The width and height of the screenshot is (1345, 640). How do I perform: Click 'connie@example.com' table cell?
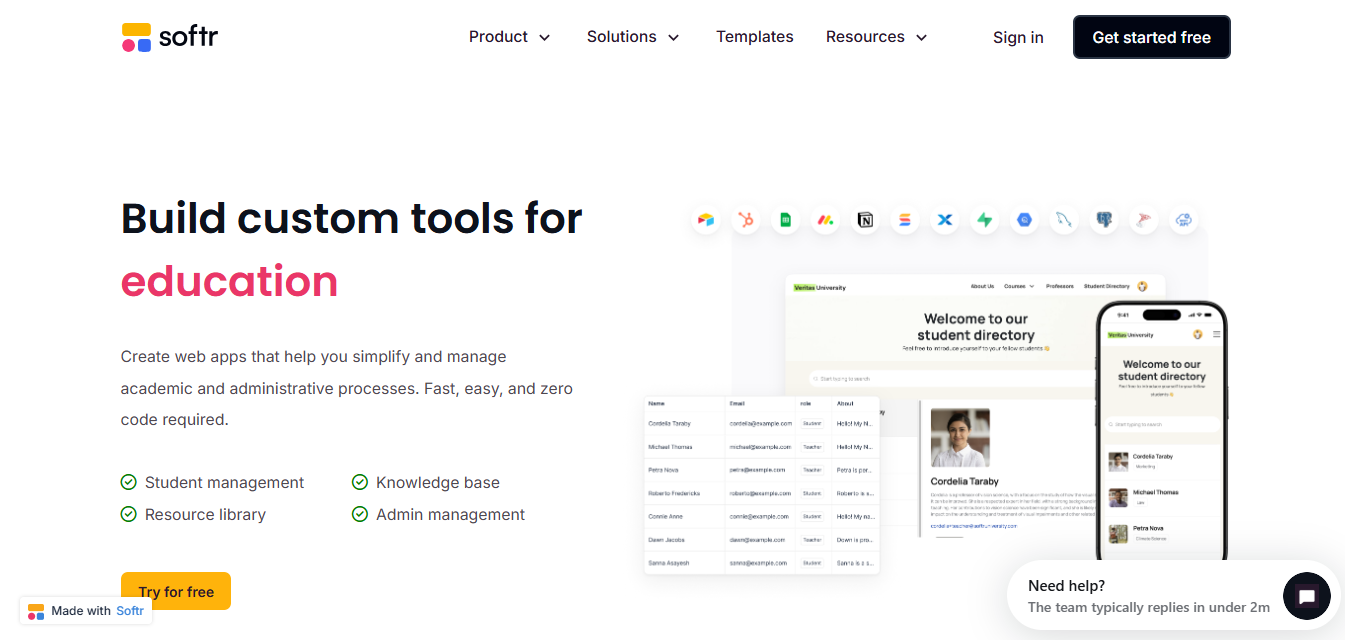click(x=759, y=516)
